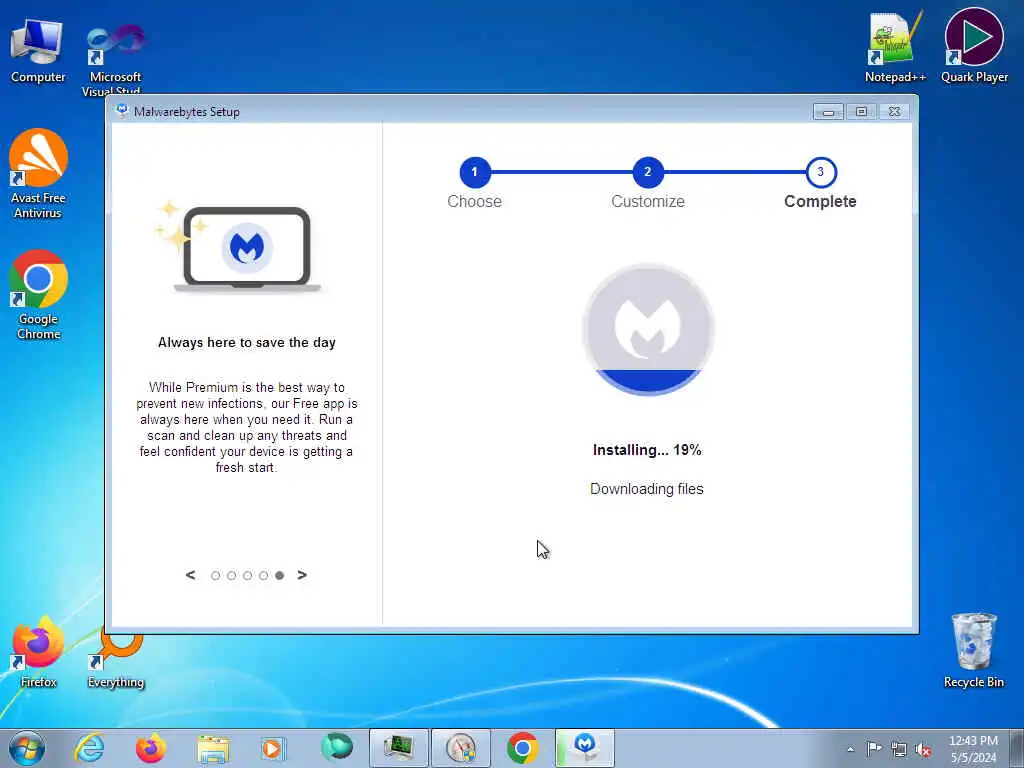Click the circular install progress indicator
The image size is (1024, 768).
point(648,329)
